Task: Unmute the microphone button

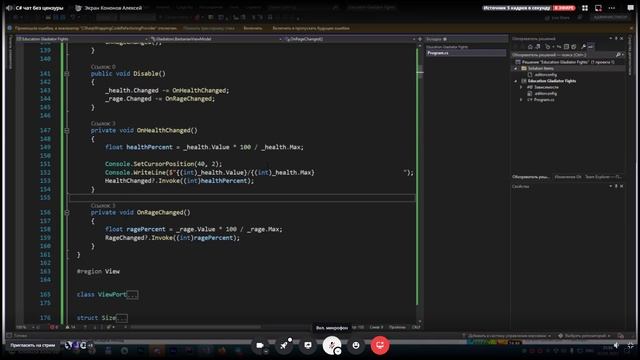Action: tap(332, 345)
